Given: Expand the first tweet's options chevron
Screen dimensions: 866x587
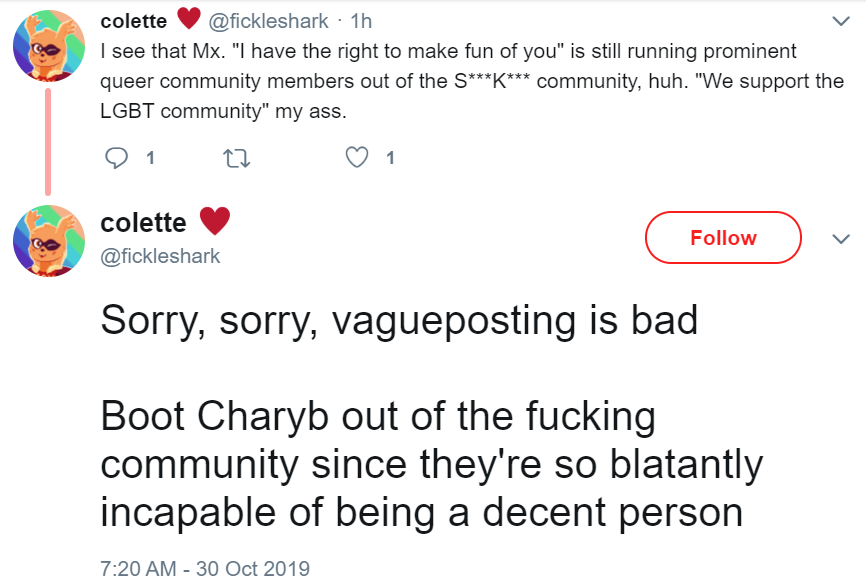Looking at the screenshot, I should click(840, 20).
